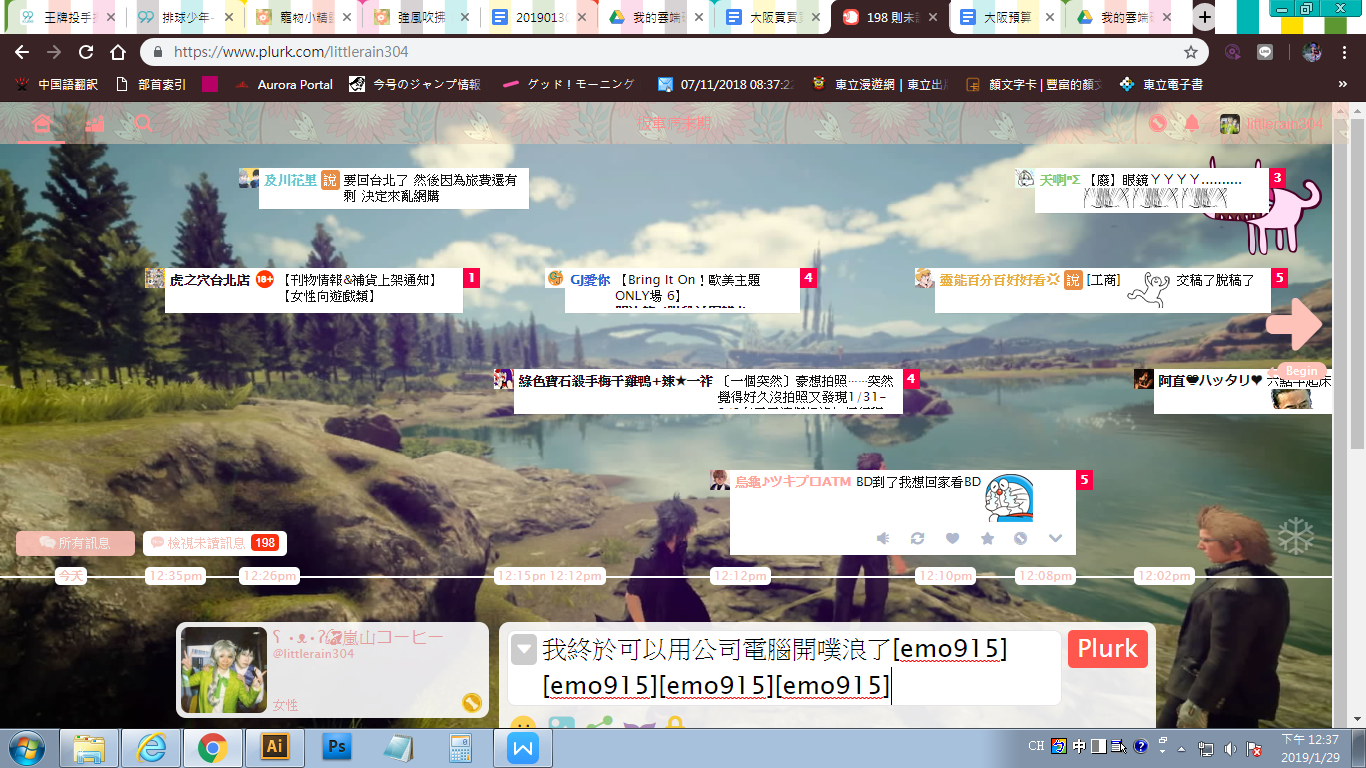1366x768 pixels.
Task: Show 所有訊息 all messages filter
Action: point(75,543)
